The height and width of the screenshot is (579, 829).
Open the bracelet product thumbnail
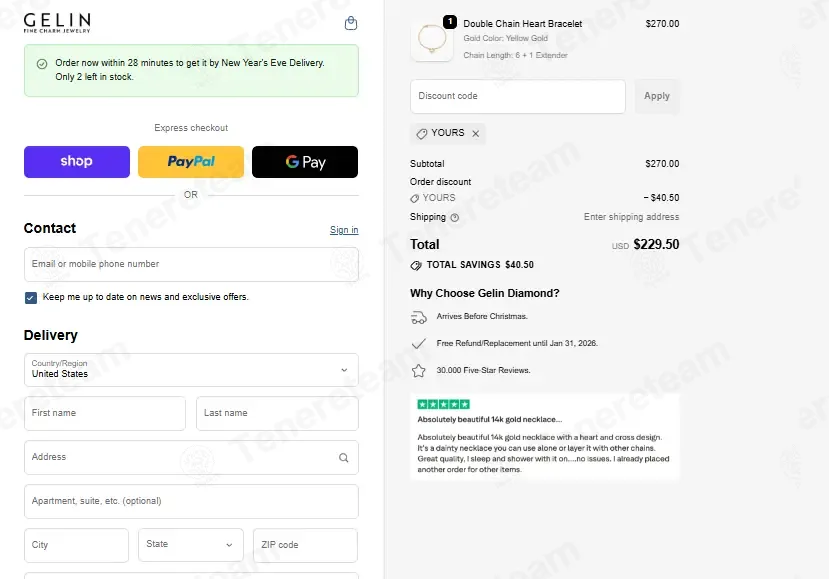click(431, 40)
